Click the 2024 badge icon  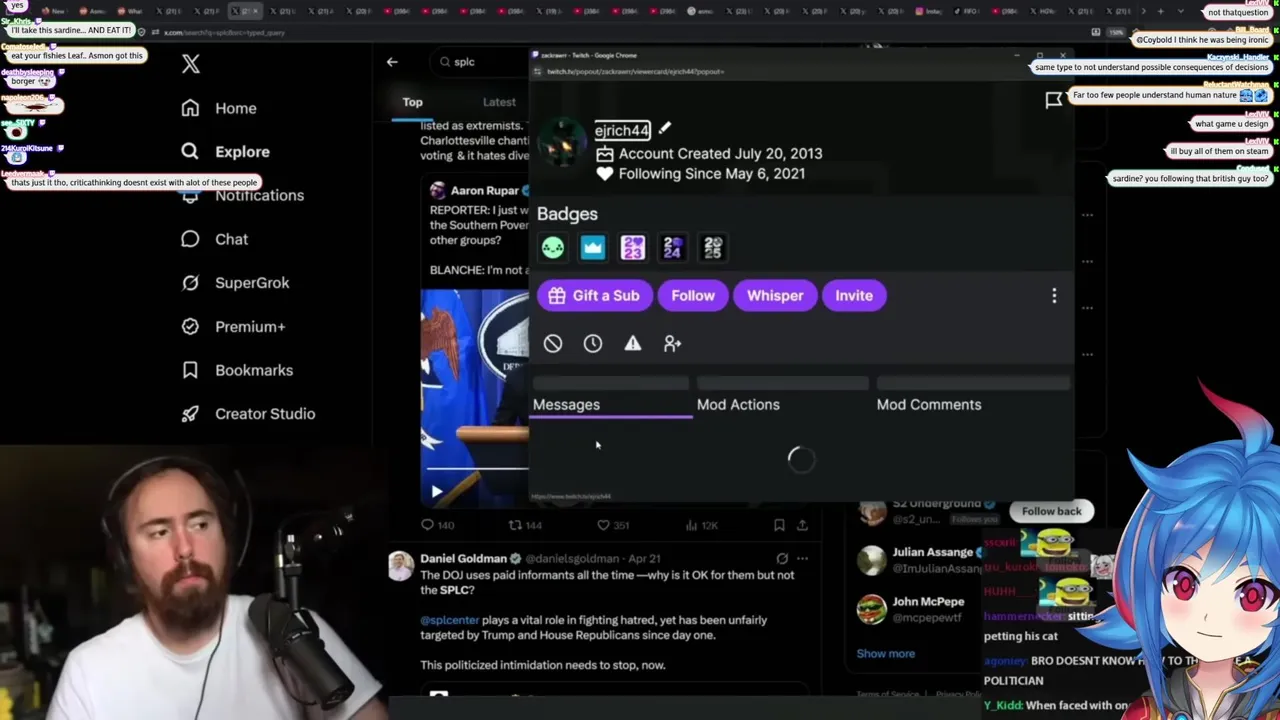coord(672,247)
